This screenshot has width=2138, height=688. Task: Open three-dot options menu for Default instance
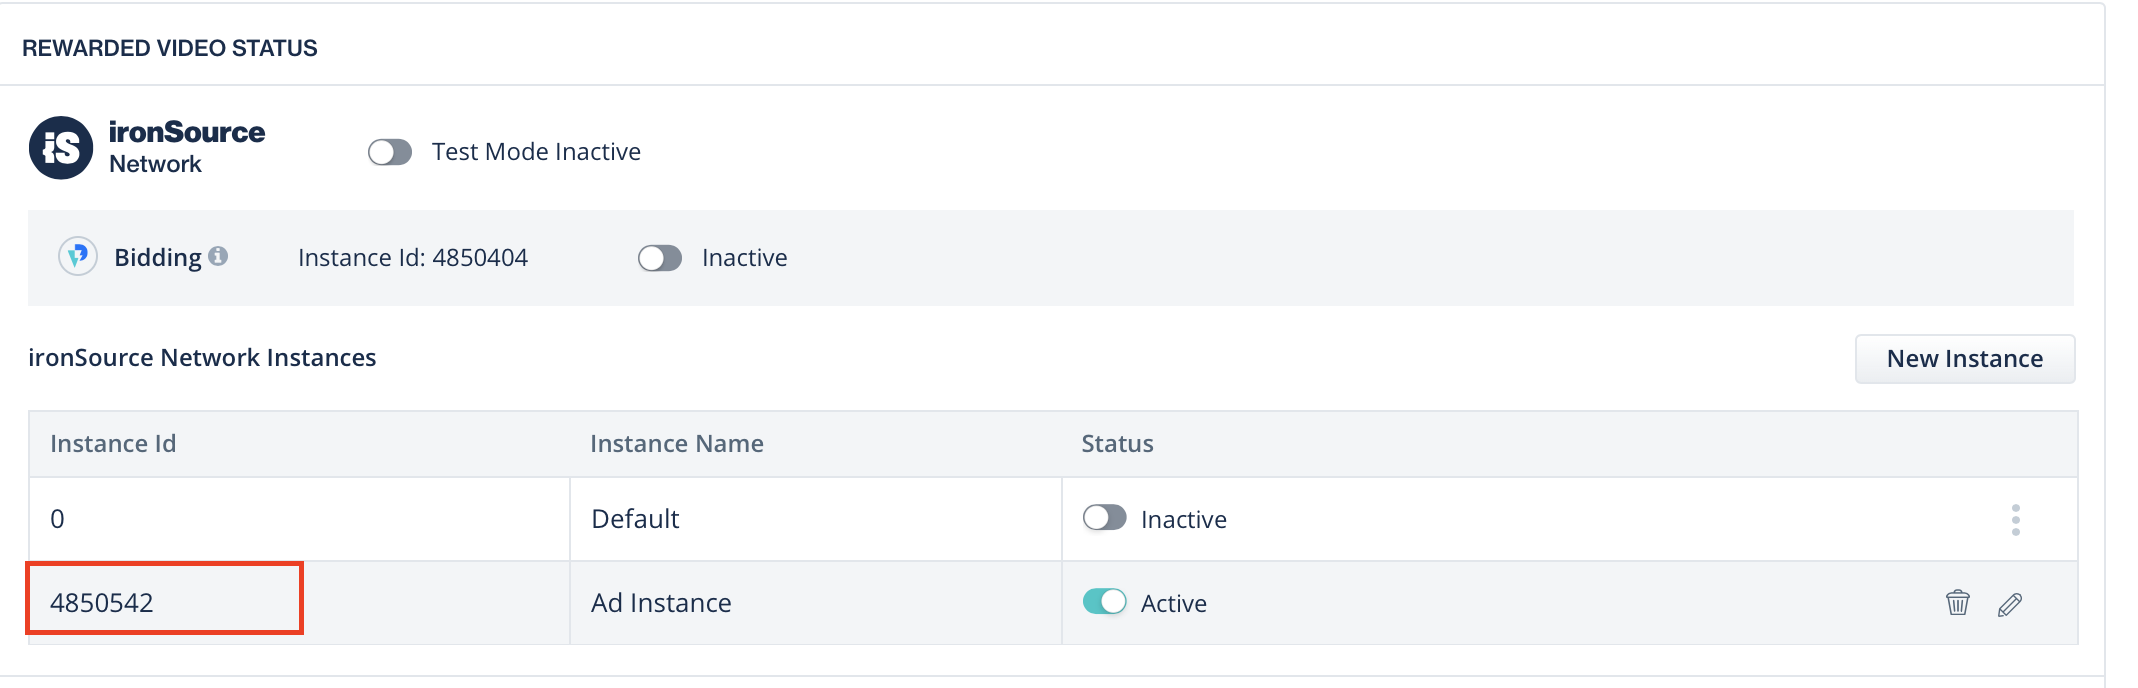coord(2015,519)
